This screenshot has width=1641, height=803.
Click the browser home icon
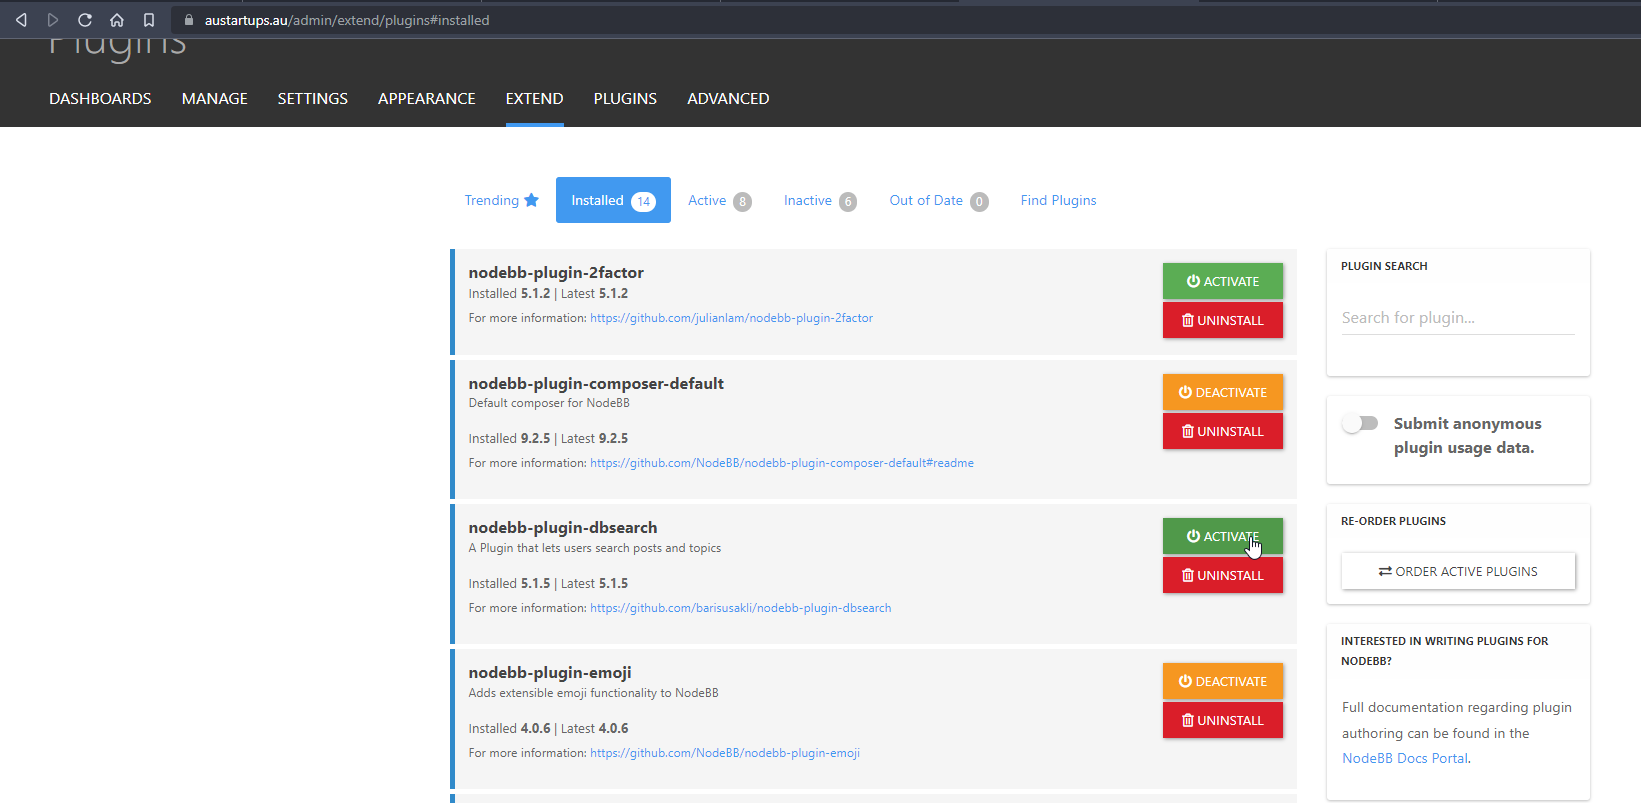point(117,20)
